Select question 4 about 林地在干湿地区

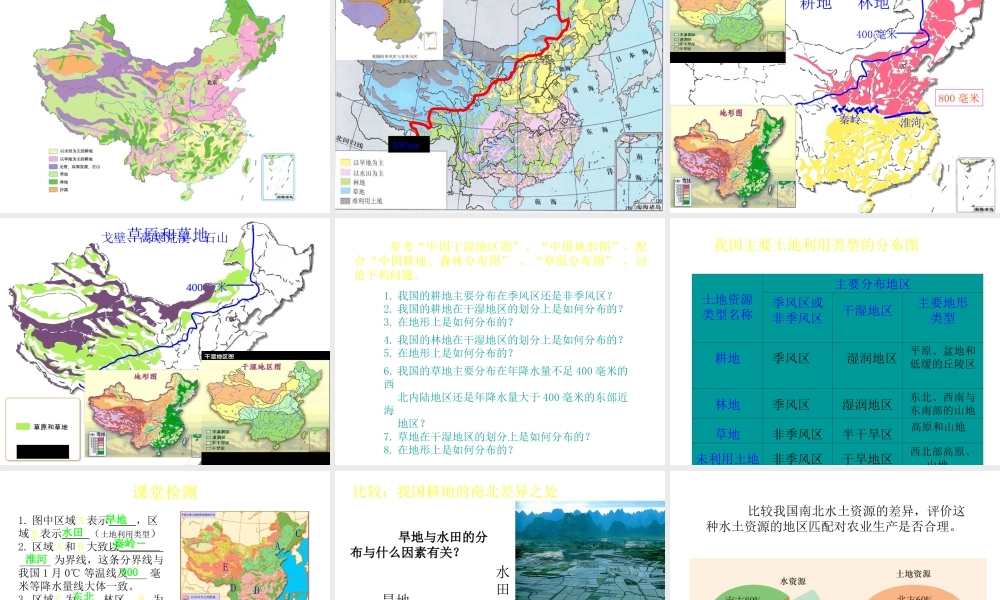coord(503,340)
